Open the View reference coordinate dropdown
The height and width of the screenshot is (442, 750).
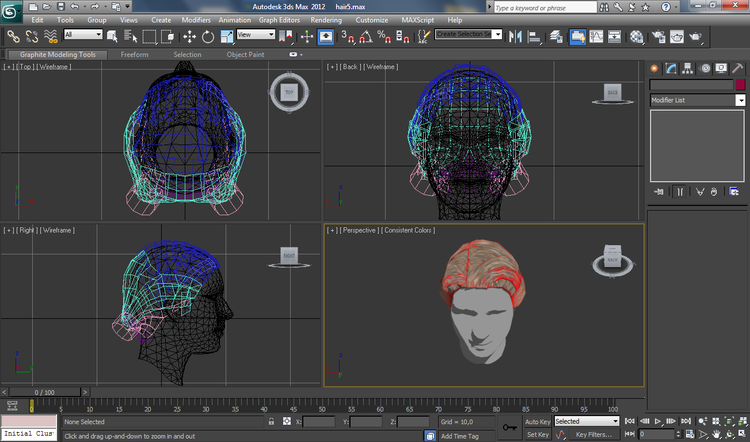(x=255, y=34)
